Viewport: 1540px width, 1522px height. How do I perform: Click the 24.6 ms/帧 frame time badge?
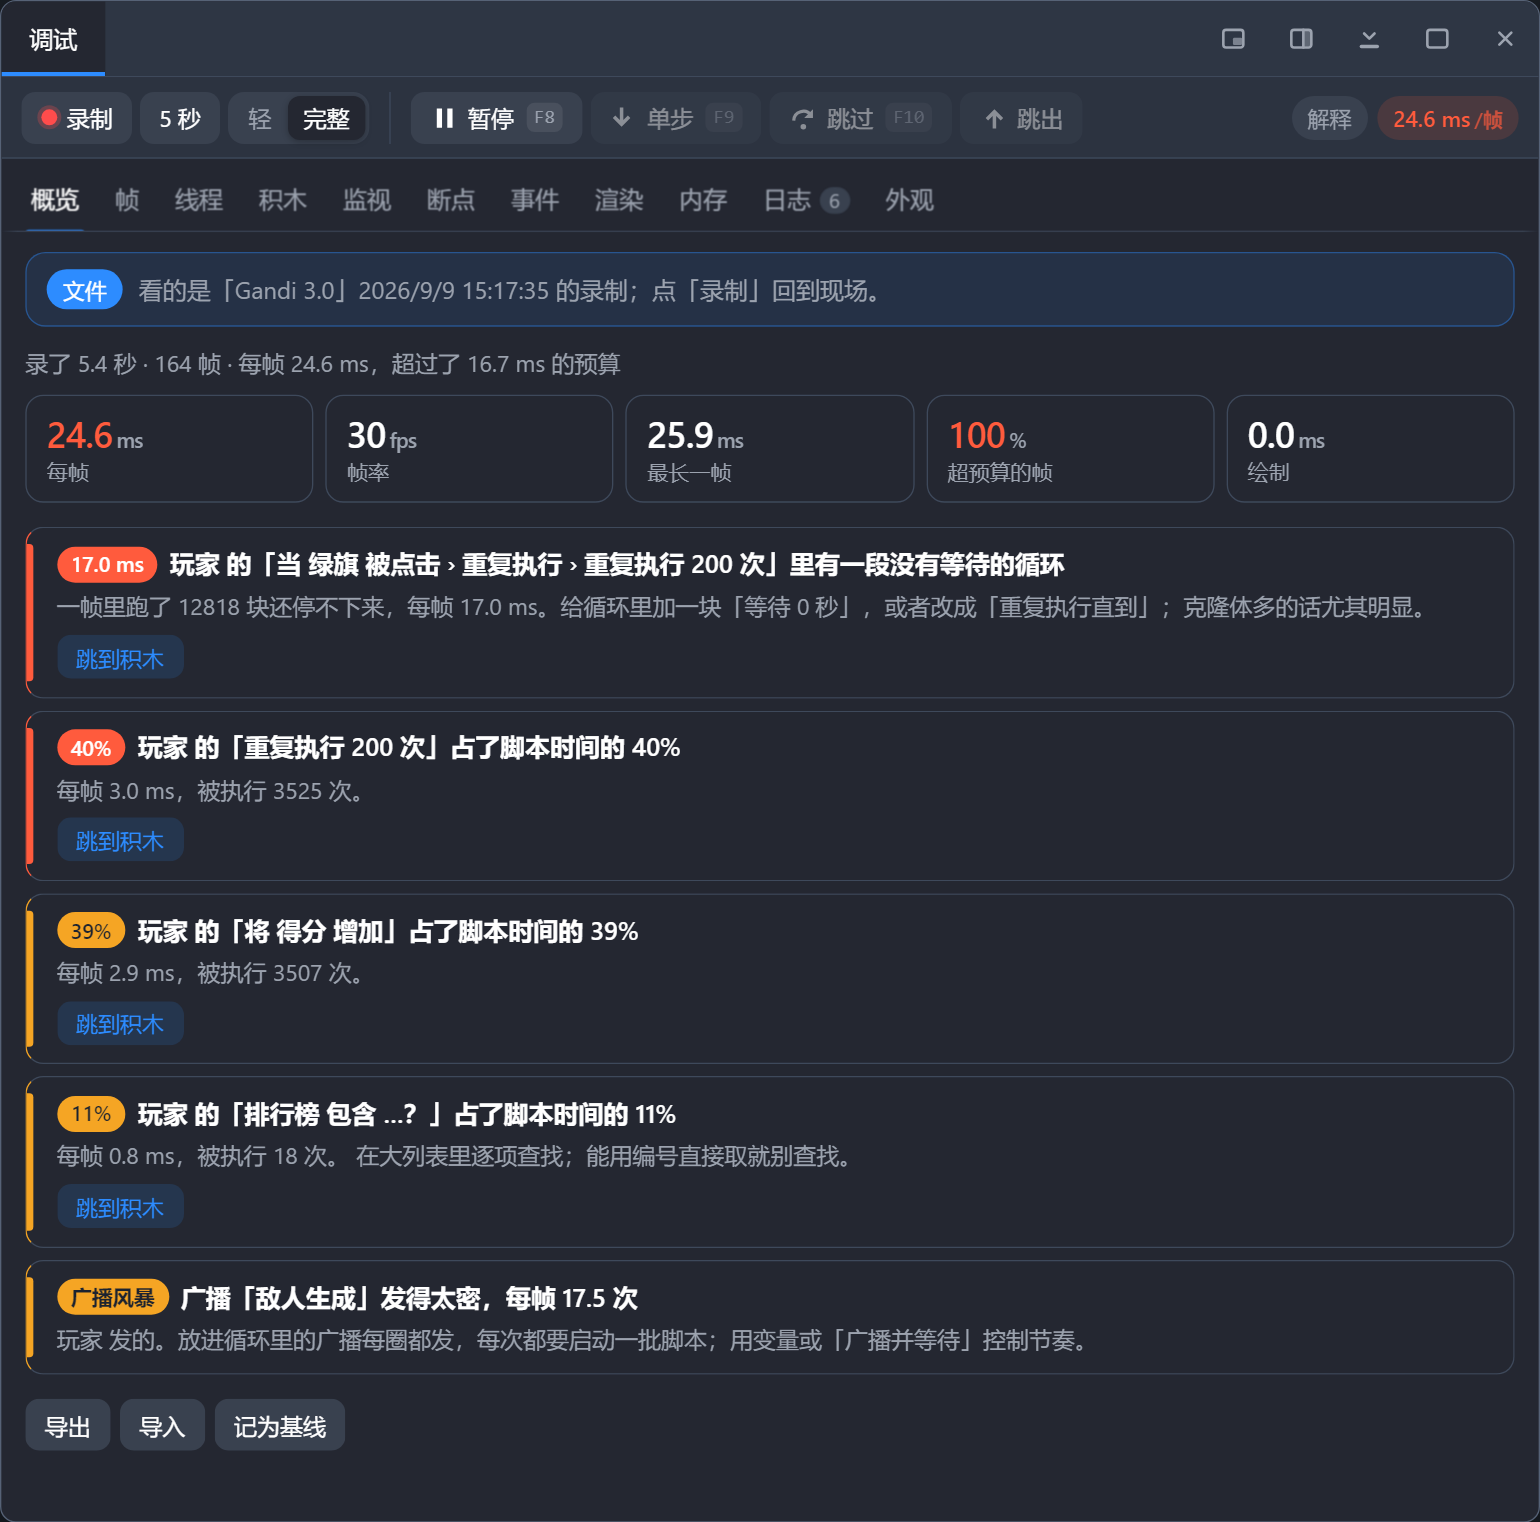pyautogui.click(x=1448, y=119)
